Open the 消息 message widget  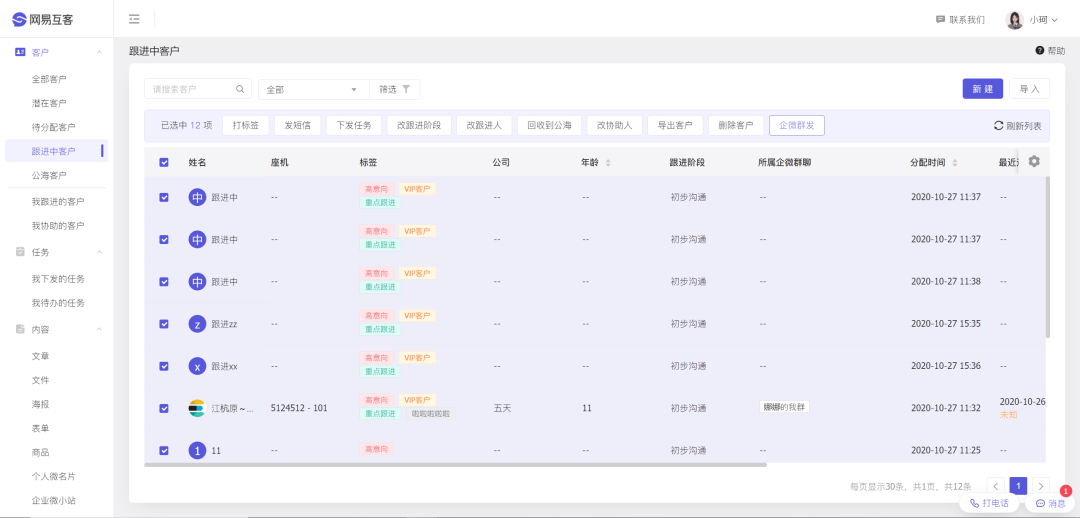[x=1049, y=503]
